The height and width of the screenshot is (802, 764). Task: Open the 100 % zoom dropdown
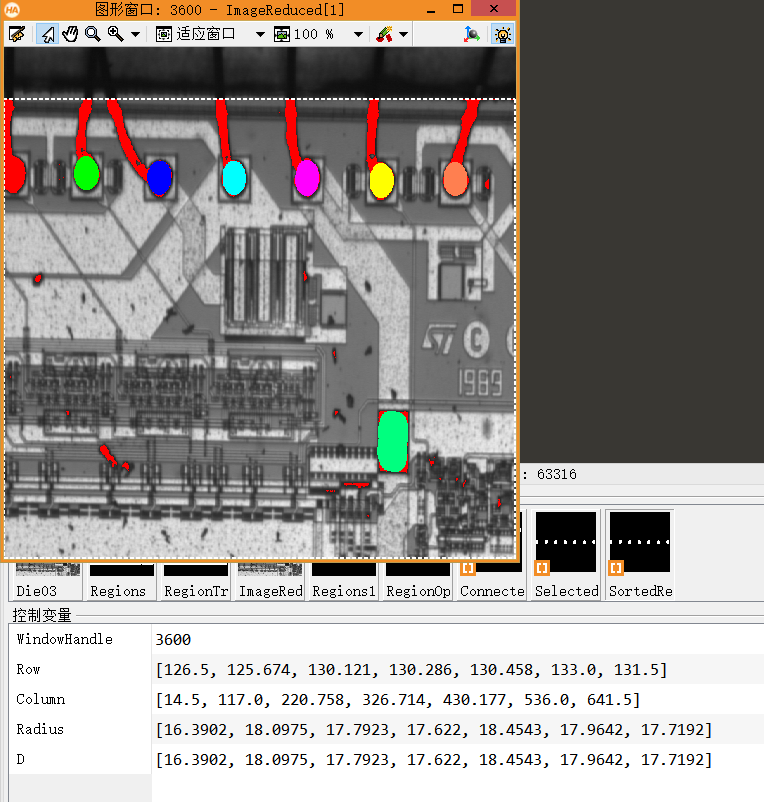click(358, 35)
